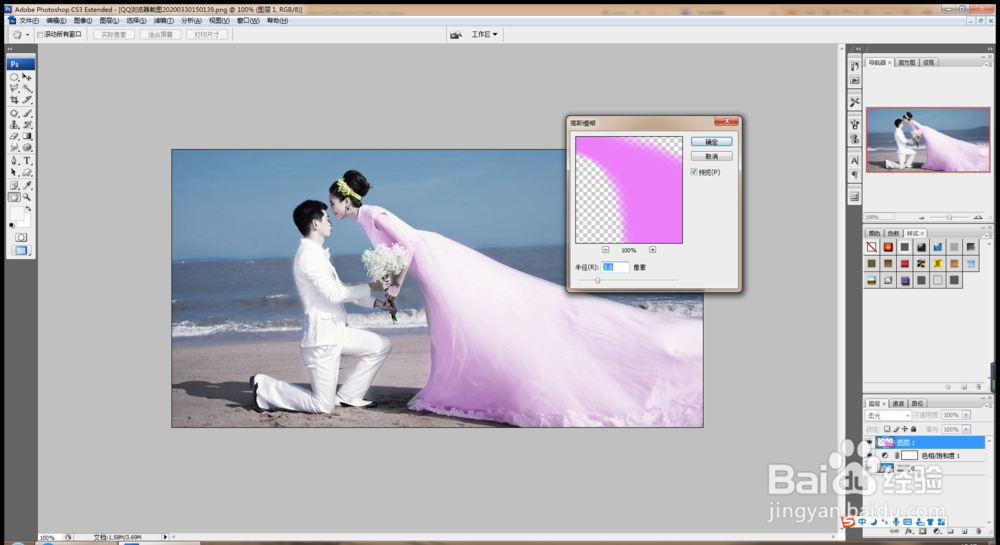
Task: Click the radius 半径 input field
Action: (x=615, y=267)
